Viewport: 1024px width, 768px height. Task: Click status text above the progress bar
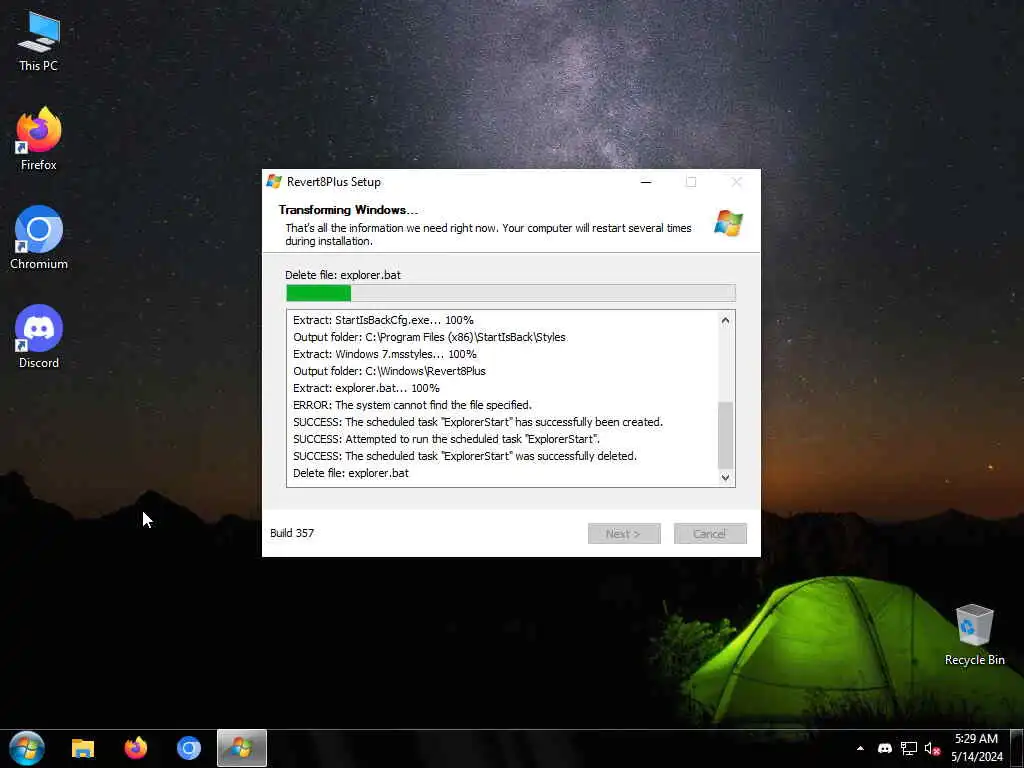click(x=343, y=275)
